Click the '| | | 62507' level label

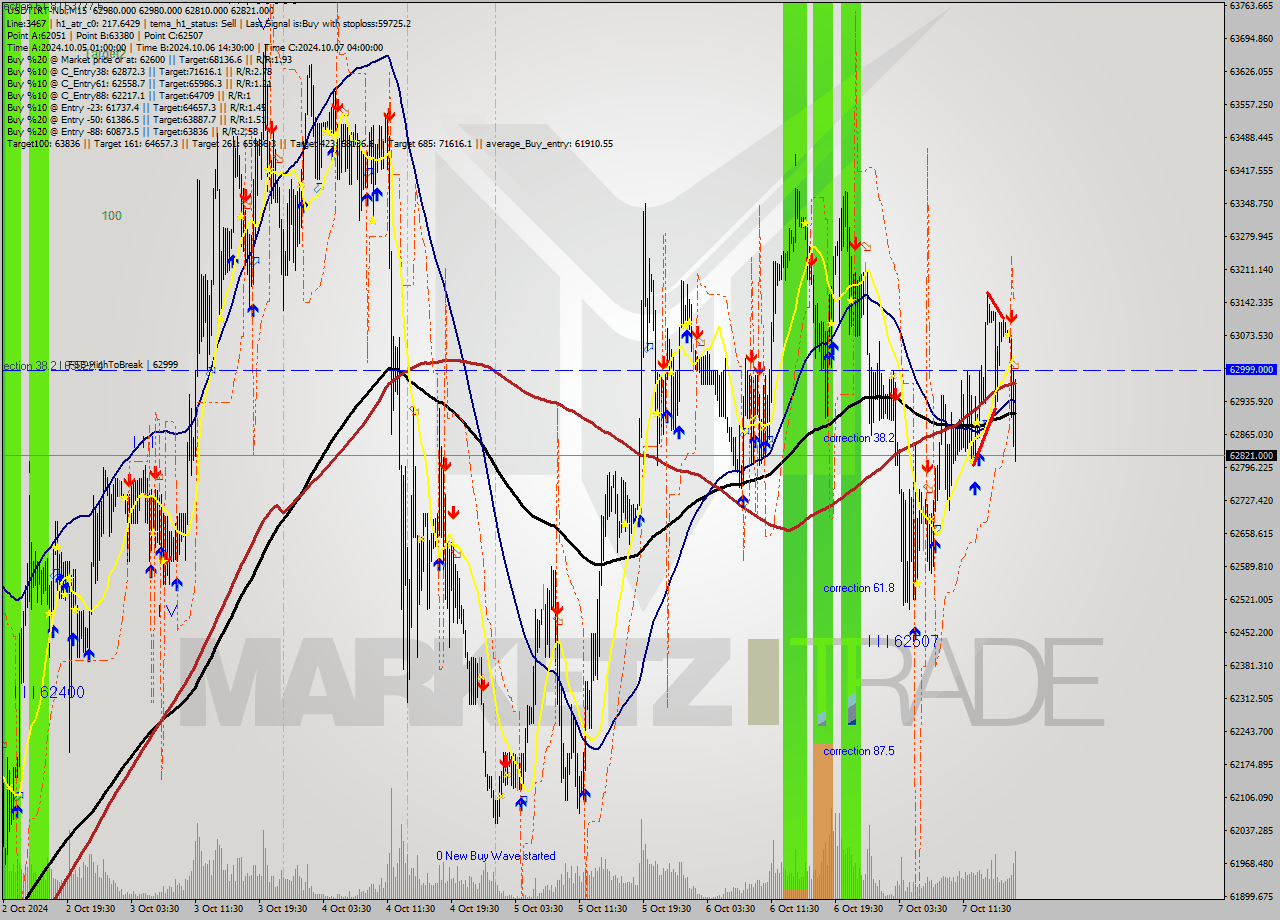pyautogui.click(x=903, y=641)
